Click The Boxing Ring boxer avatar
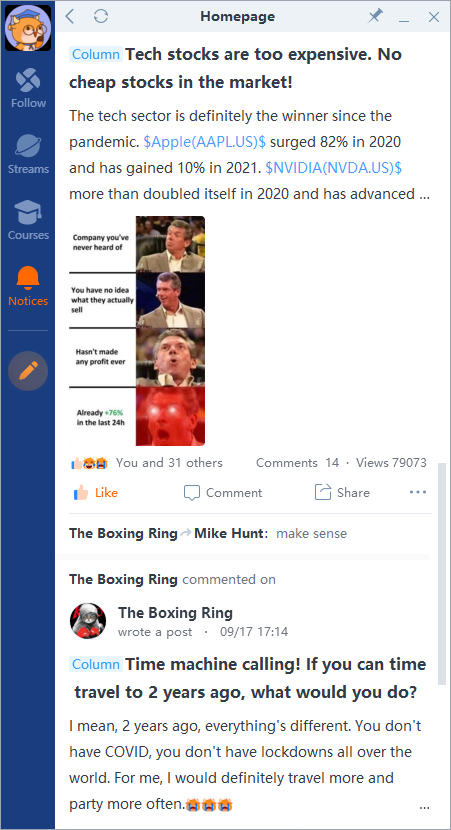451x830 pixels. [x=88, y=620]
